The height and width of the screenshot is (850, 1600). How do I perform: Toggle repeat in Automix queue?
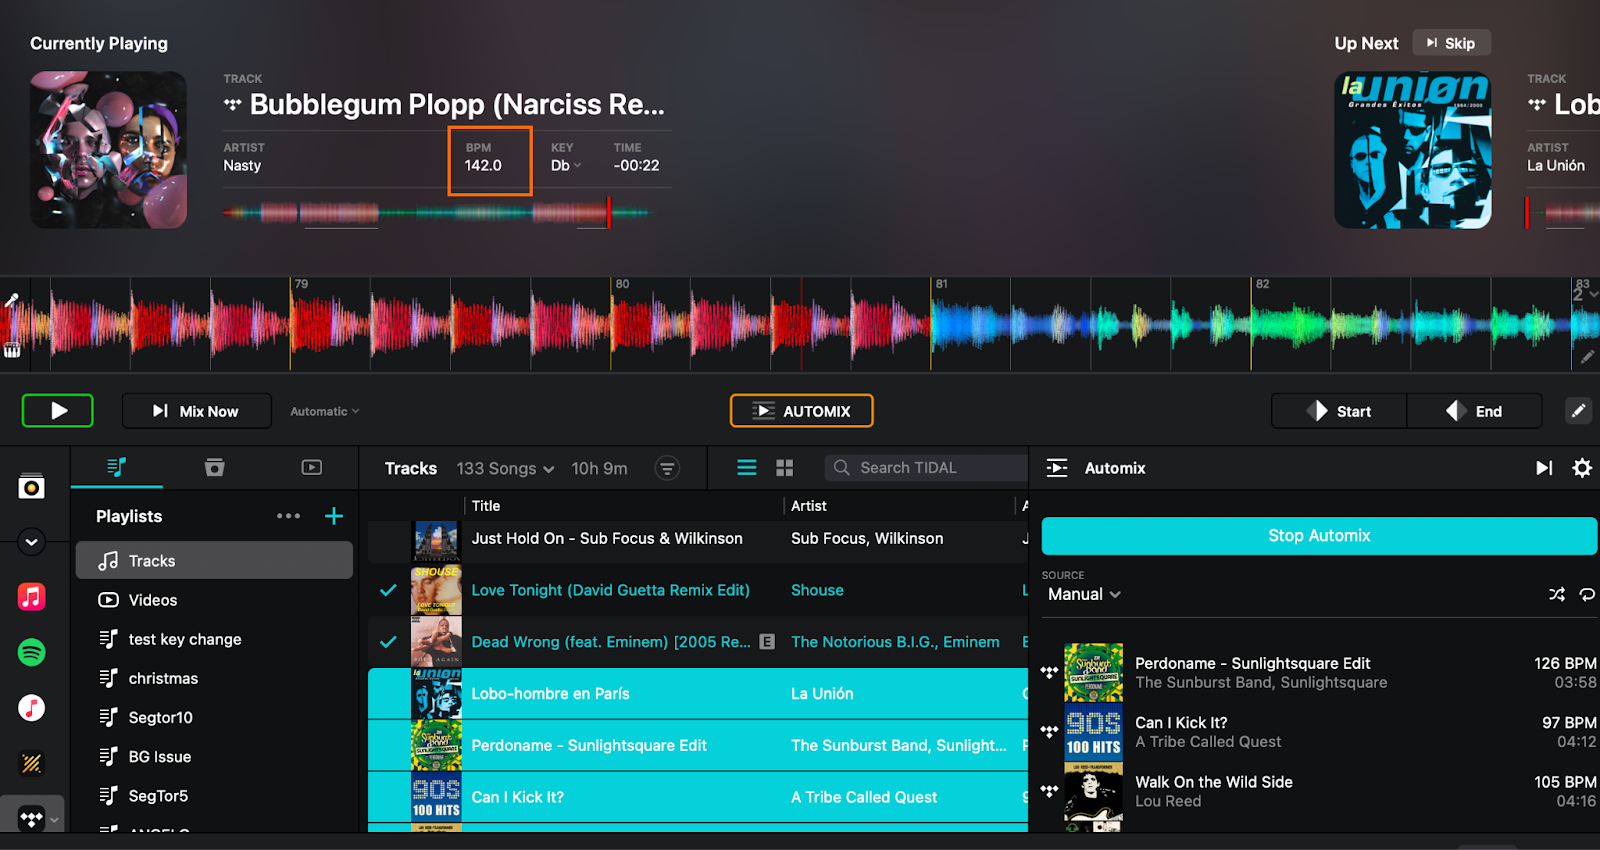pyautogui.click(x=1587, y=594)
